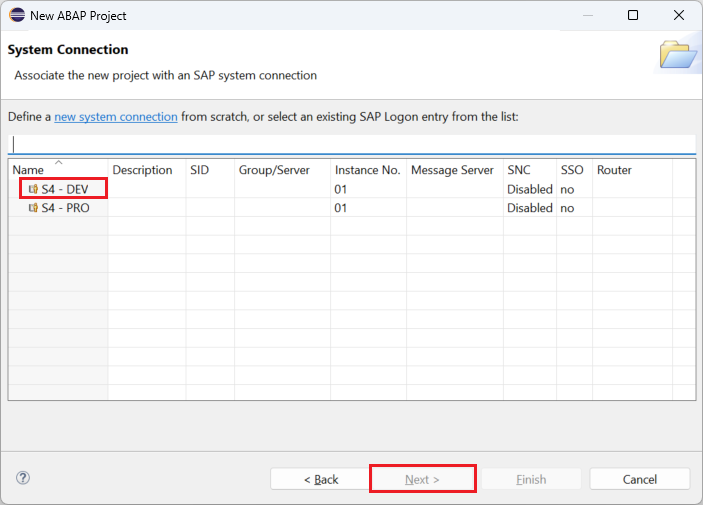Cancel the New ABAP Project wizard
The width and height of the screenshot is (703, 505).
click(639, 479)
